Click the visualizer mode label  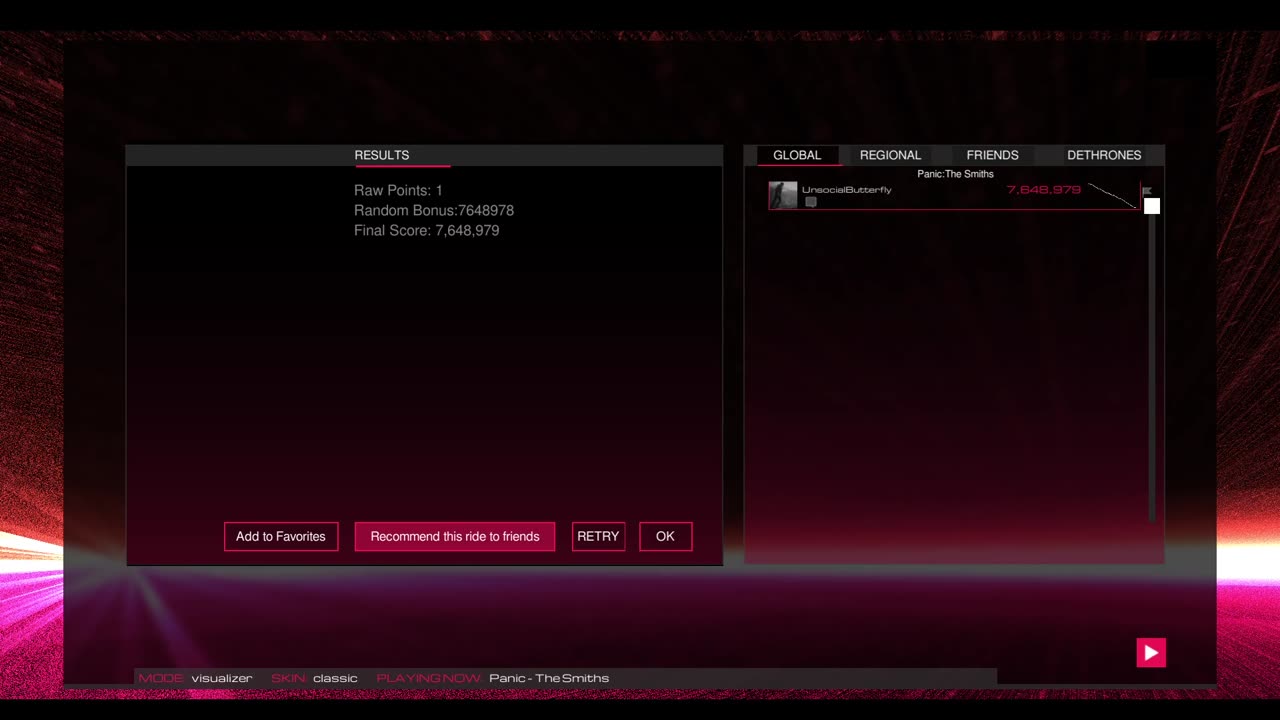point(222,678)
